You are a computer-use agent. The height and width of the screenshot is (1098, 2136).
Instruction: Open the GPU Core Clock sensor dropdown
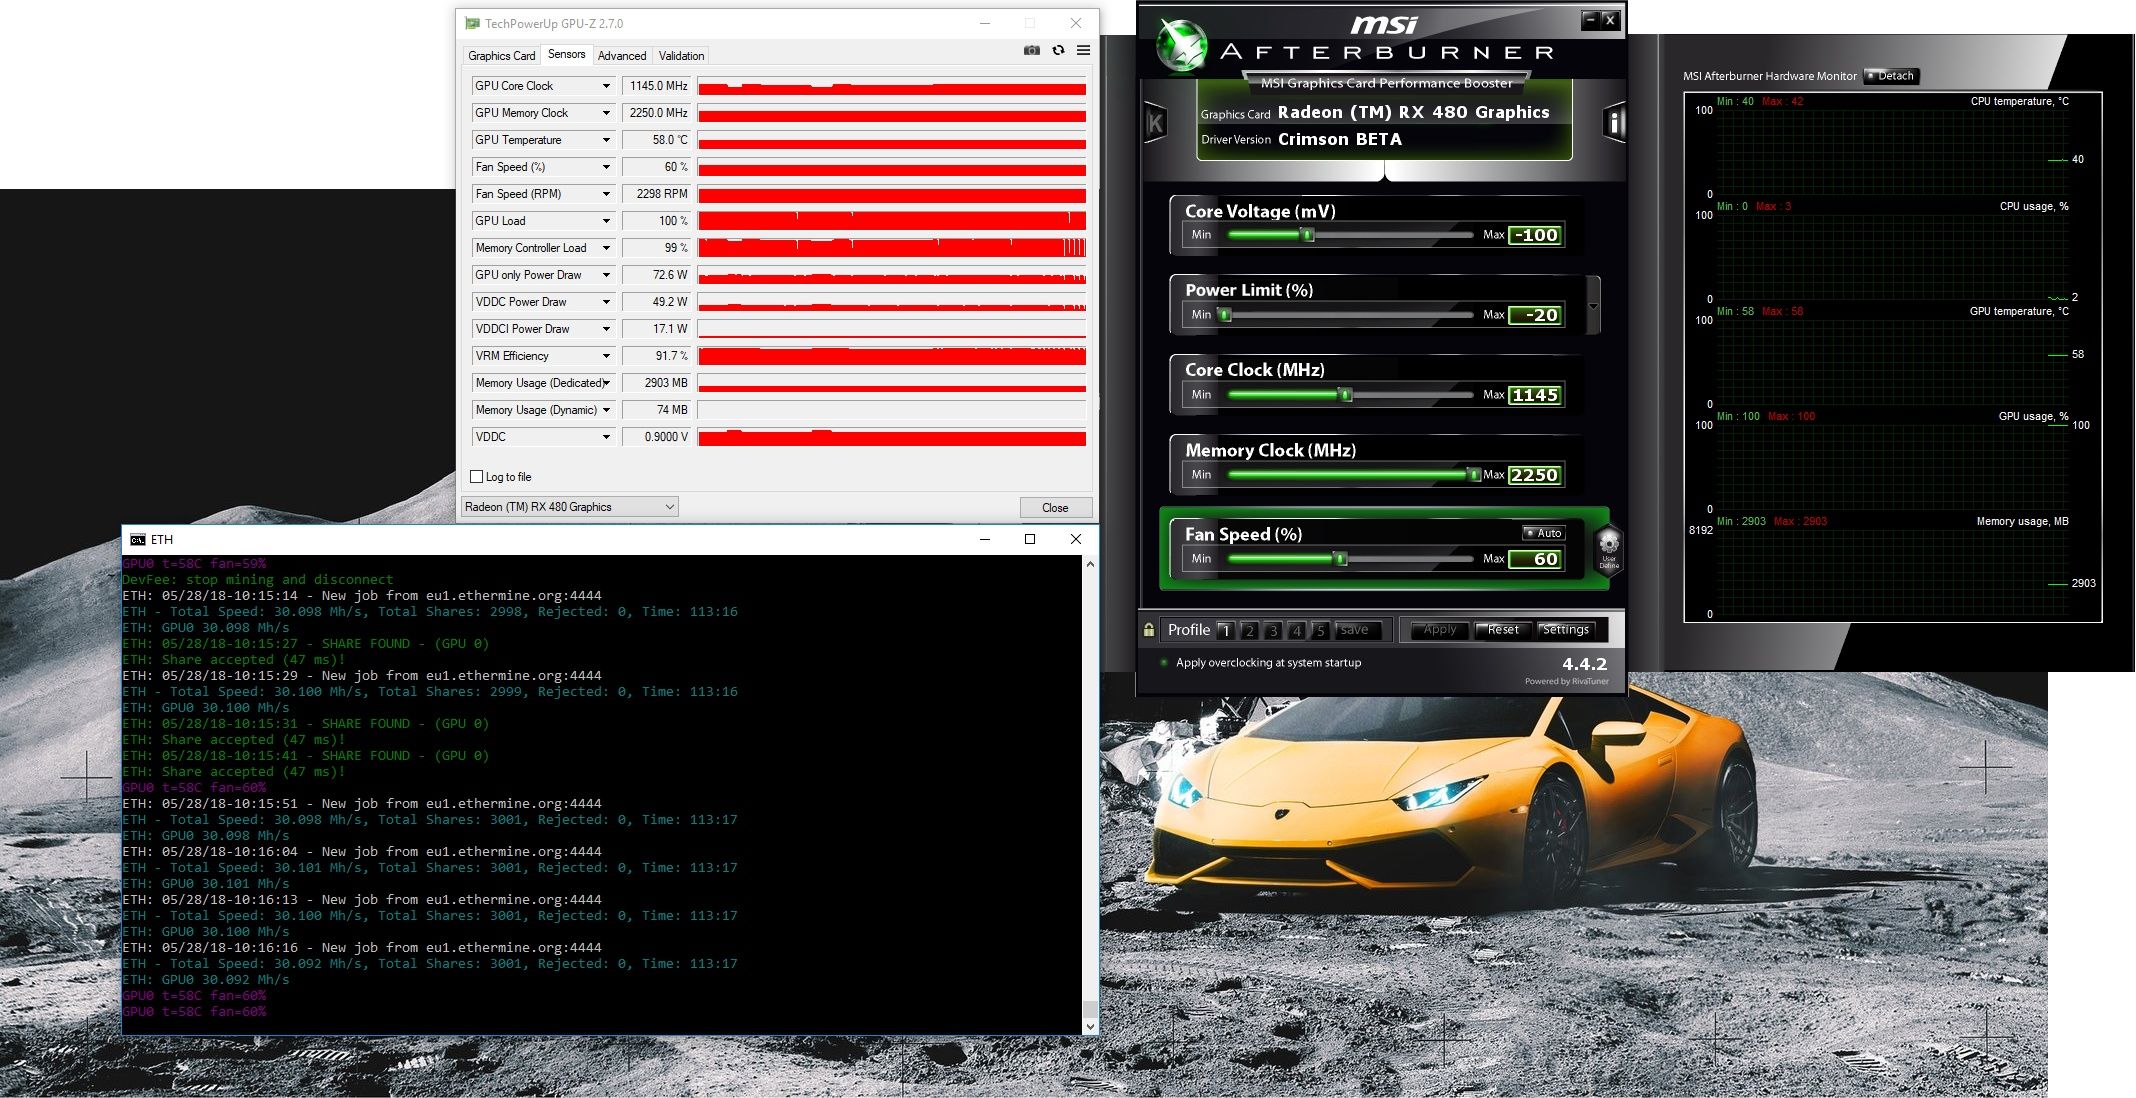pos(606,86)
